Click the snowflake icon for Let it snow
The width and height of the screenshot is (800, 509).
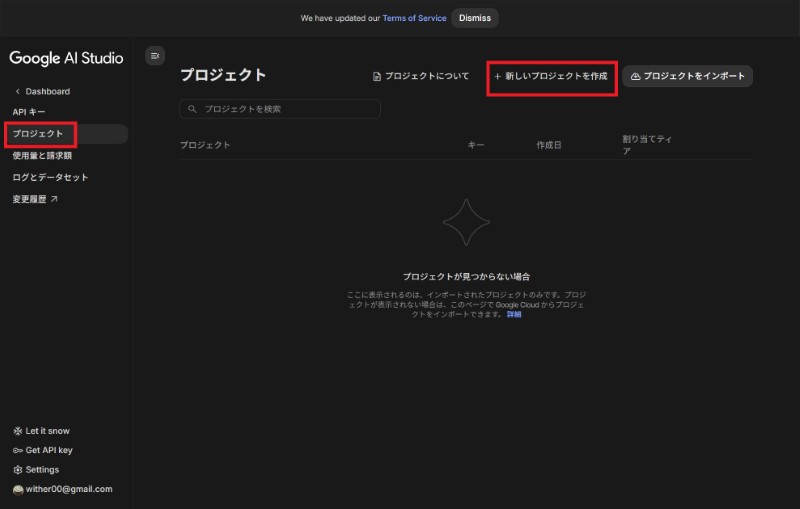(x=18, y=431)
